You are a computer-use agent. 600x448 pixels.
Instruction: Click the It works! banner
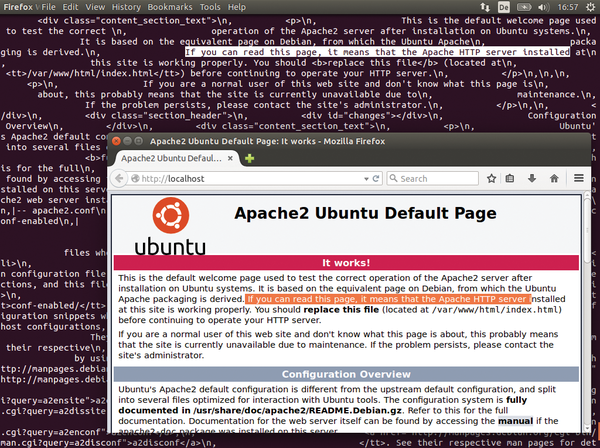346,263
